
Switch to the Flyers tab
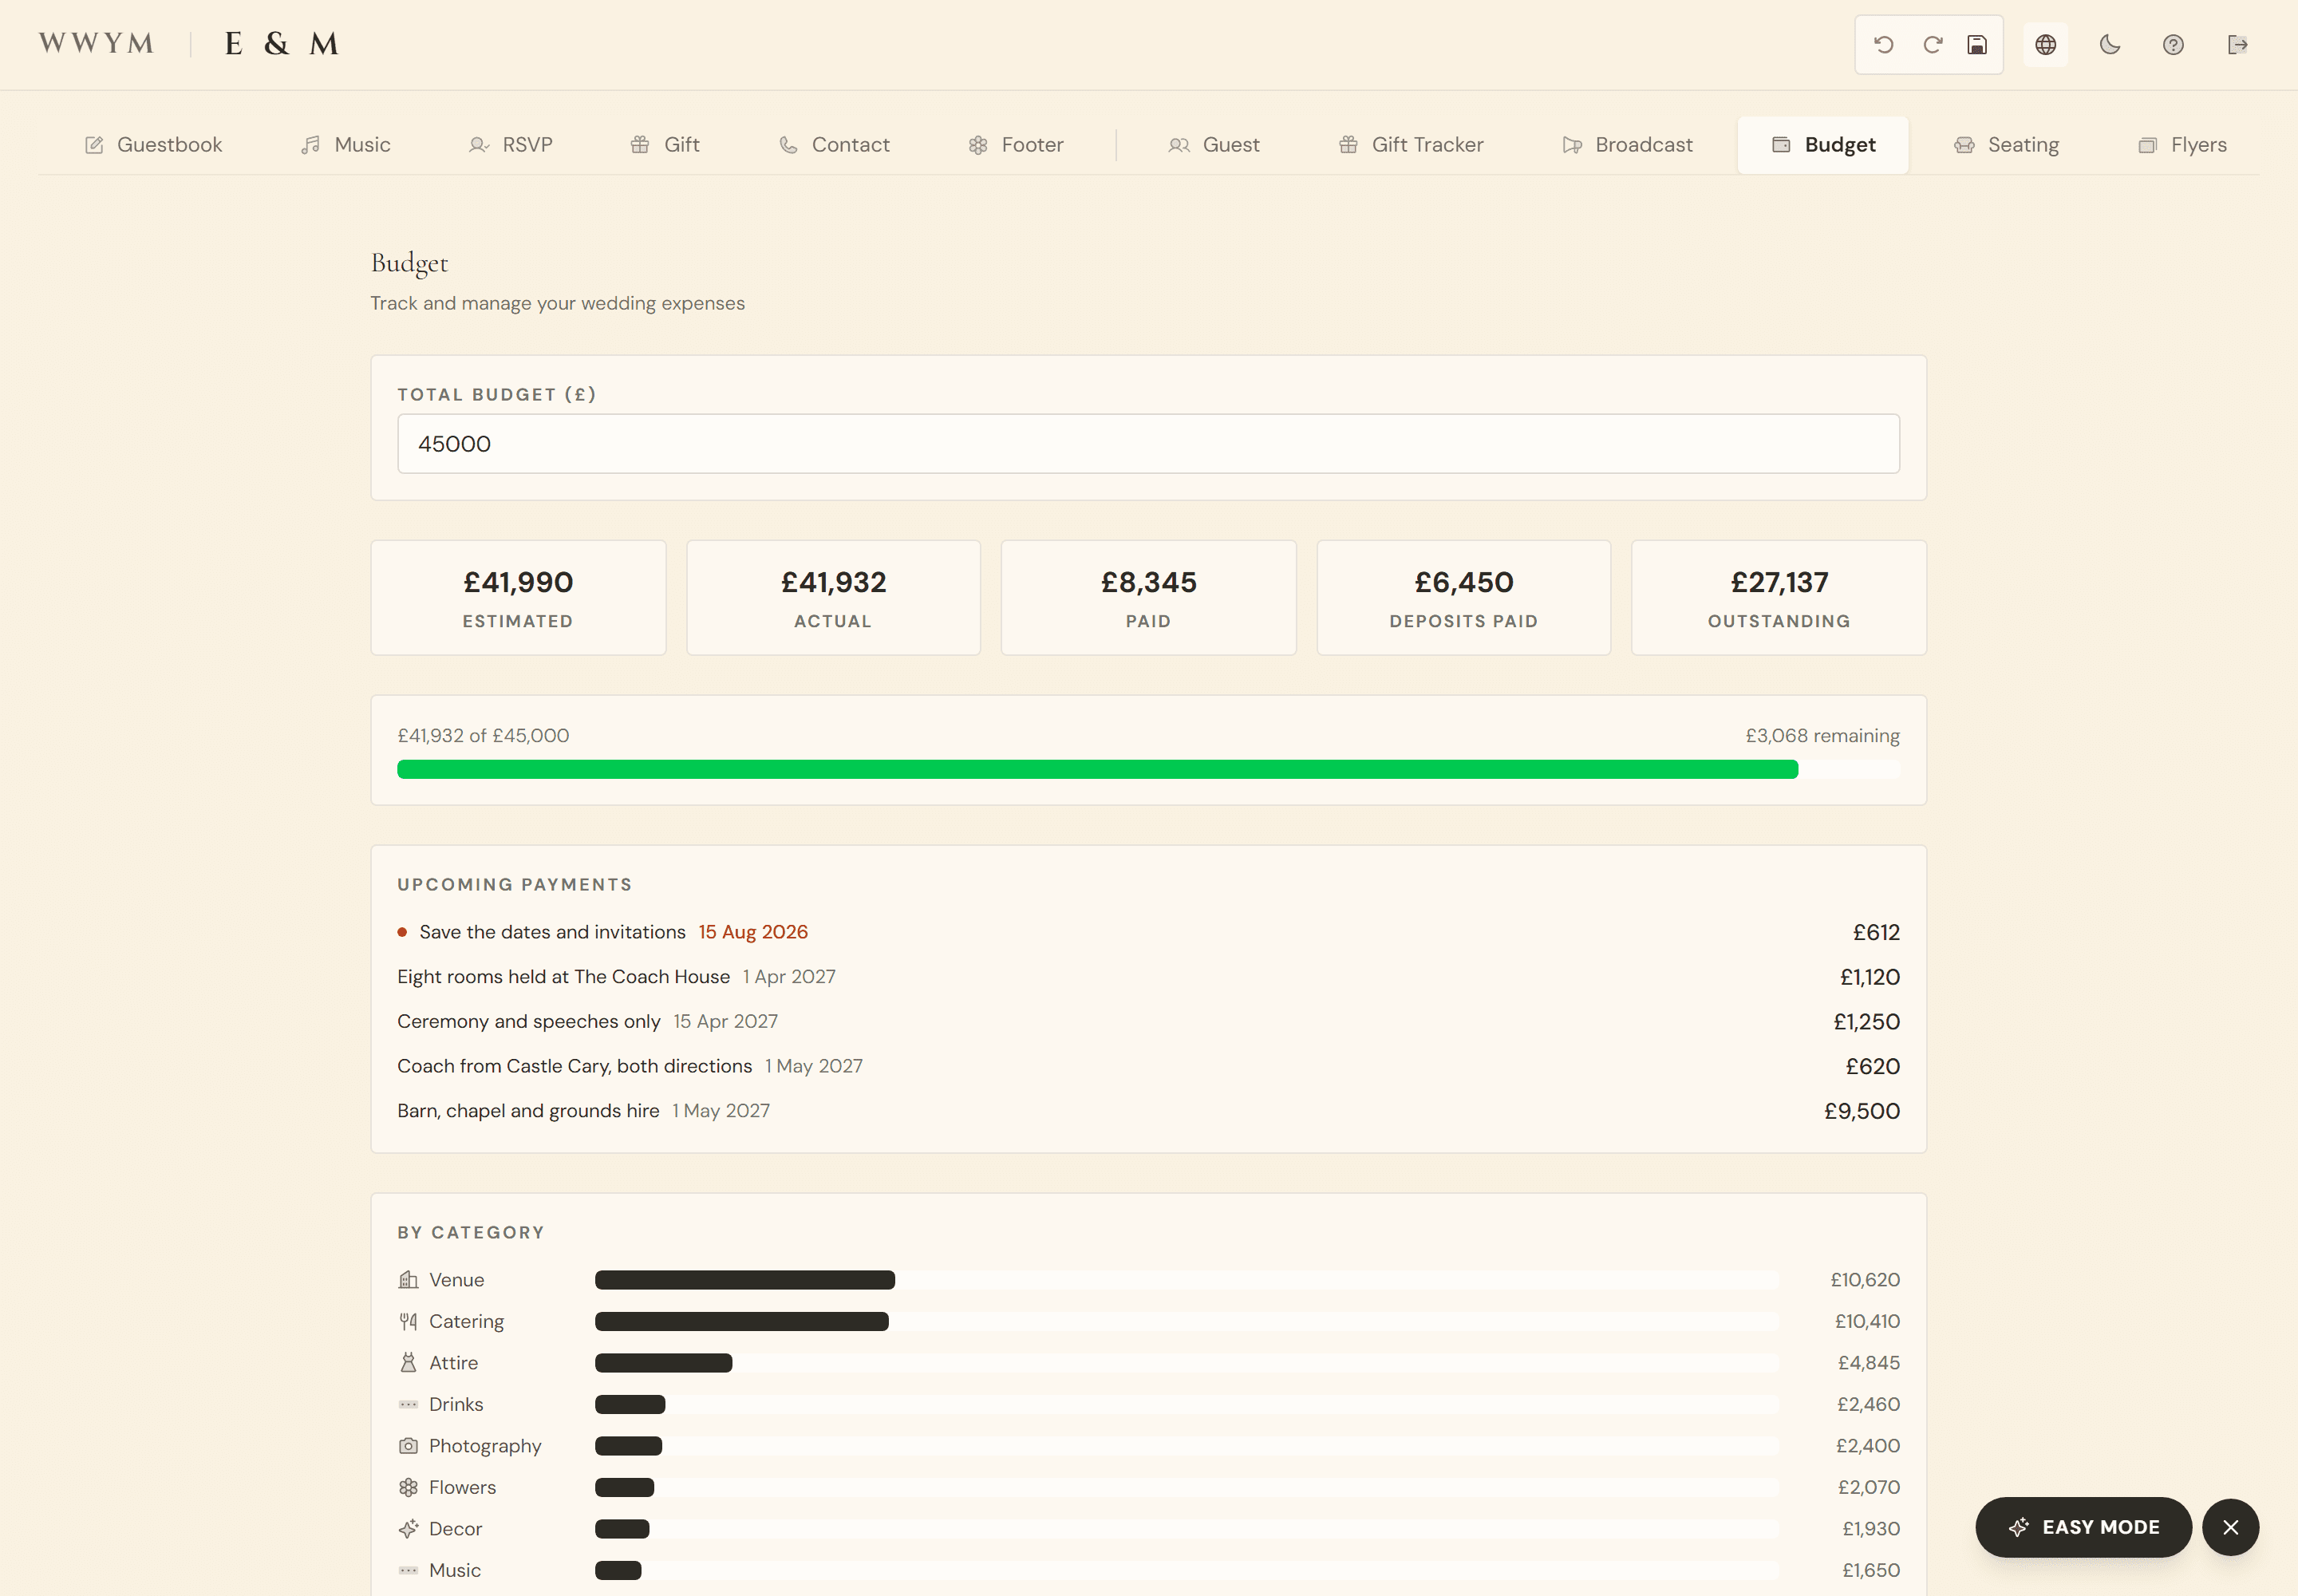(2182, 145)
